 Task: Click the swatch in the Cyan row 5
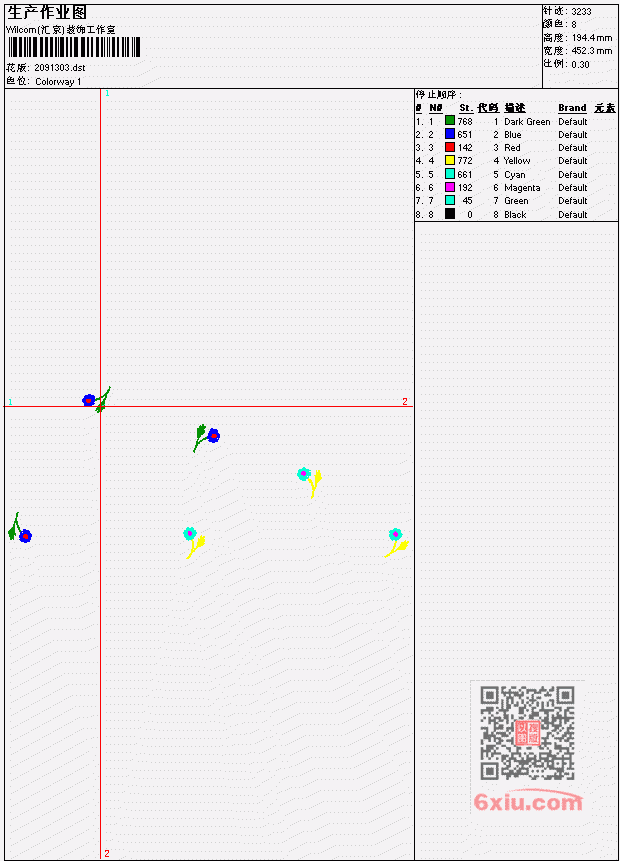(x=450, y=174)
